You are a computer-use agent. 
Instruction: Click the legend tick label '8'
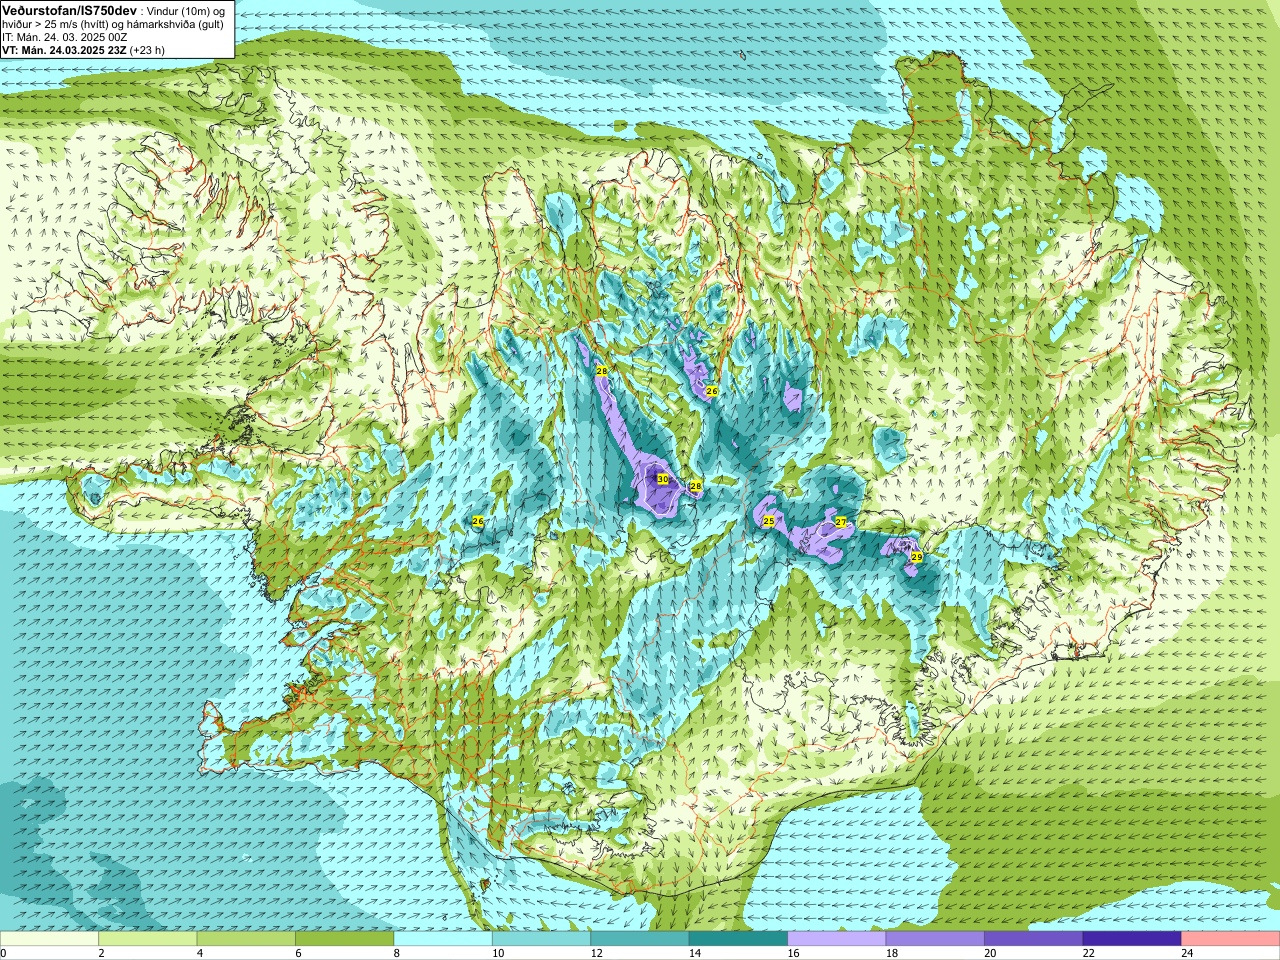(396, 953)
